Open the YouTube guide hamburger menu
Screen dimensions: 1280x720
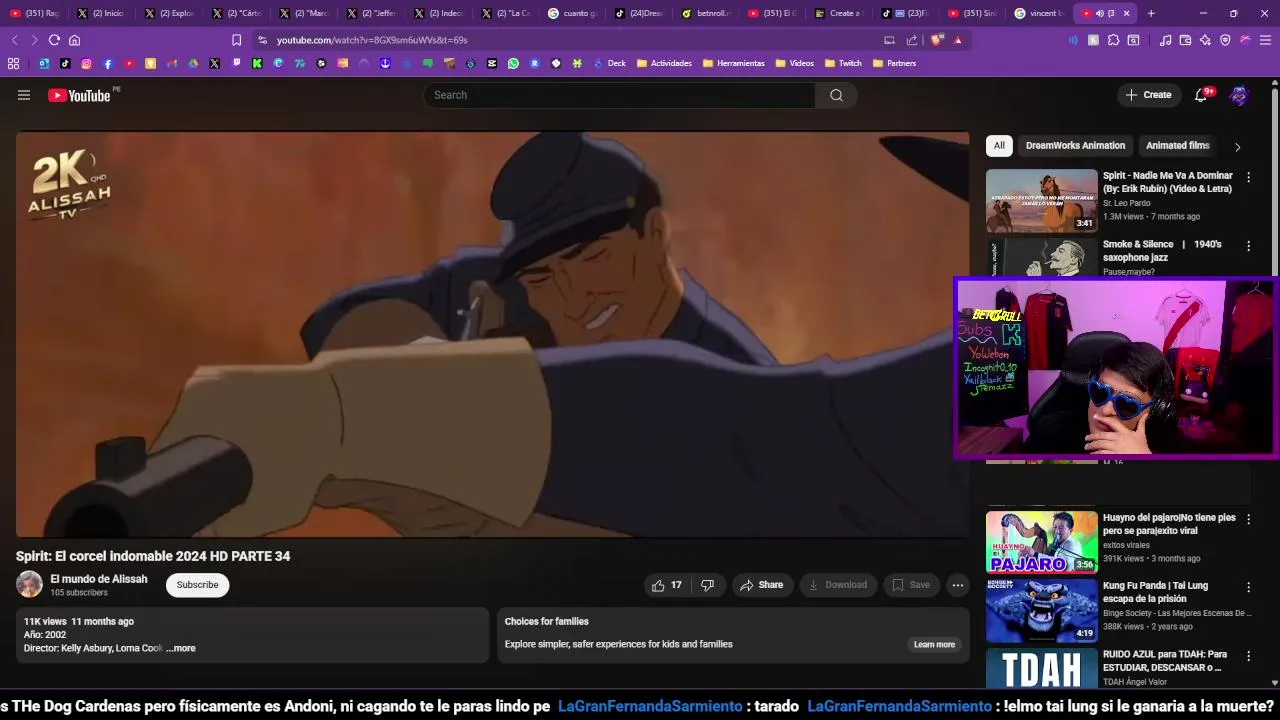pyautogui.click(x=24, y=95)
